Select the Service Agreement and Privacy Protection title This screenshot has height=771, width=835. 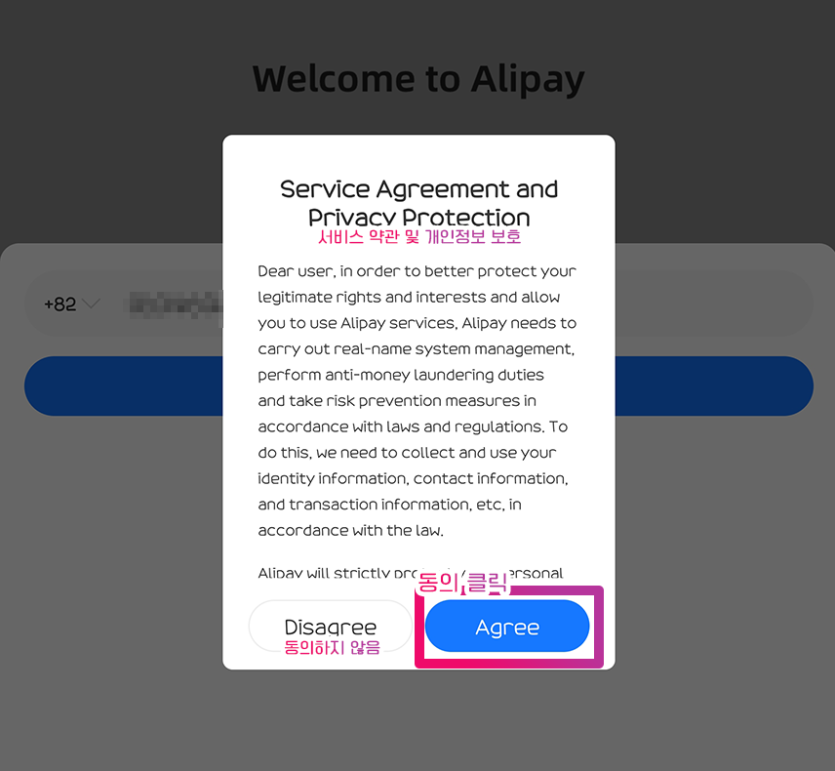(419, 203)
